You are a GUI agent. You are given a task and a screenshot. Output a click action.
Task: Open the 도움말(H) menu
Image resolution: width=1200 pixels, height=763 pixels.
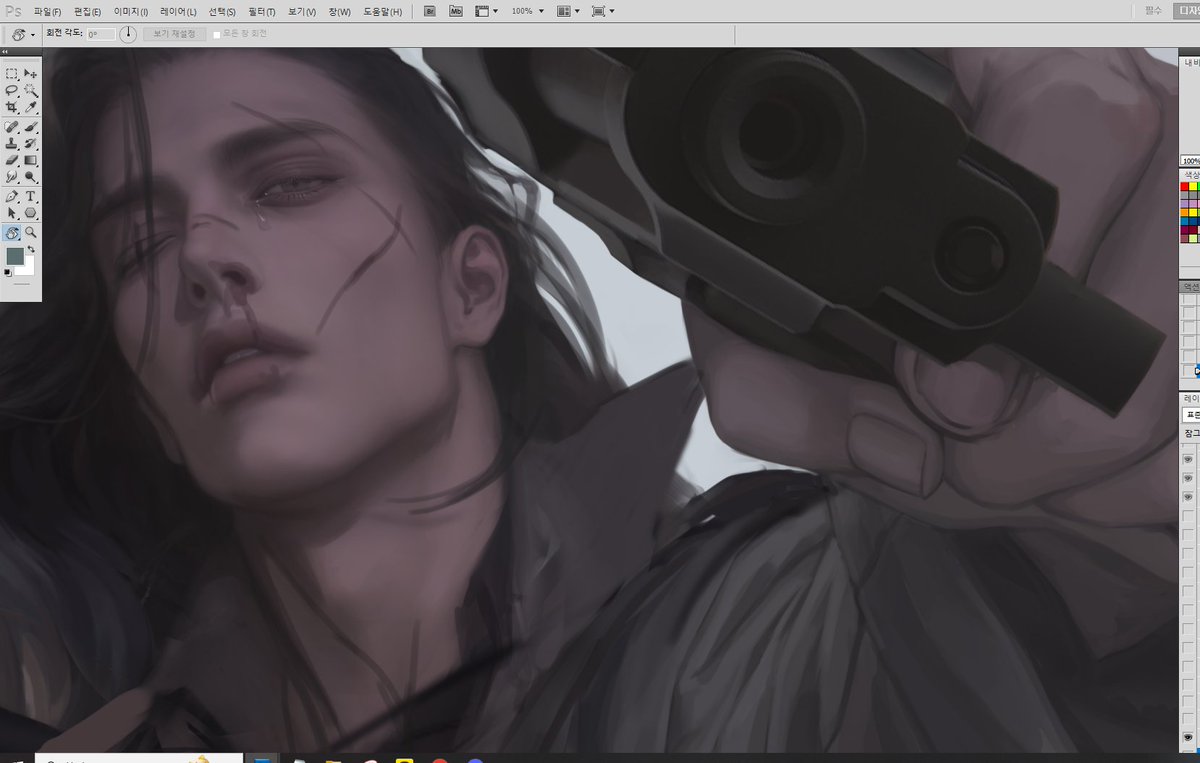point(382,12)
